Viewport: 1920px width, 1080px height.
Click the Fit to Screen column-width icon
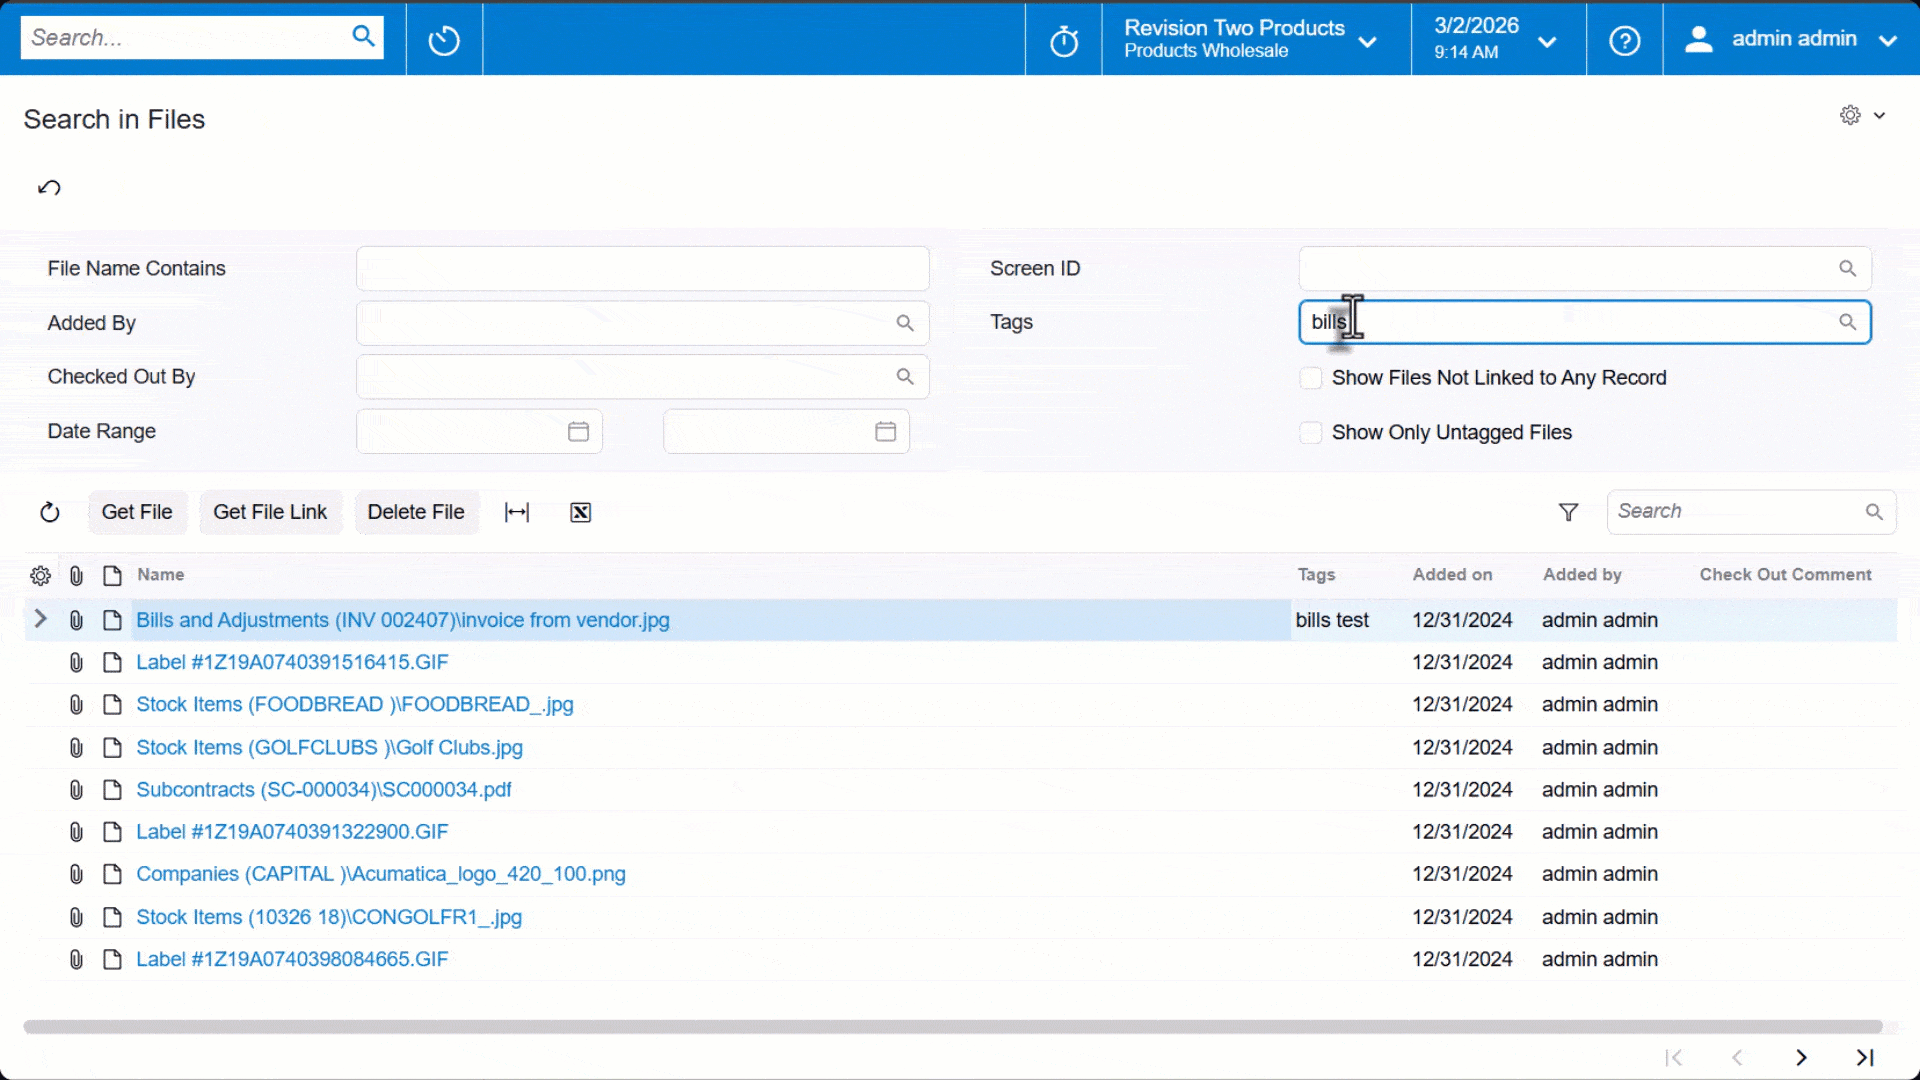point(517,512)
